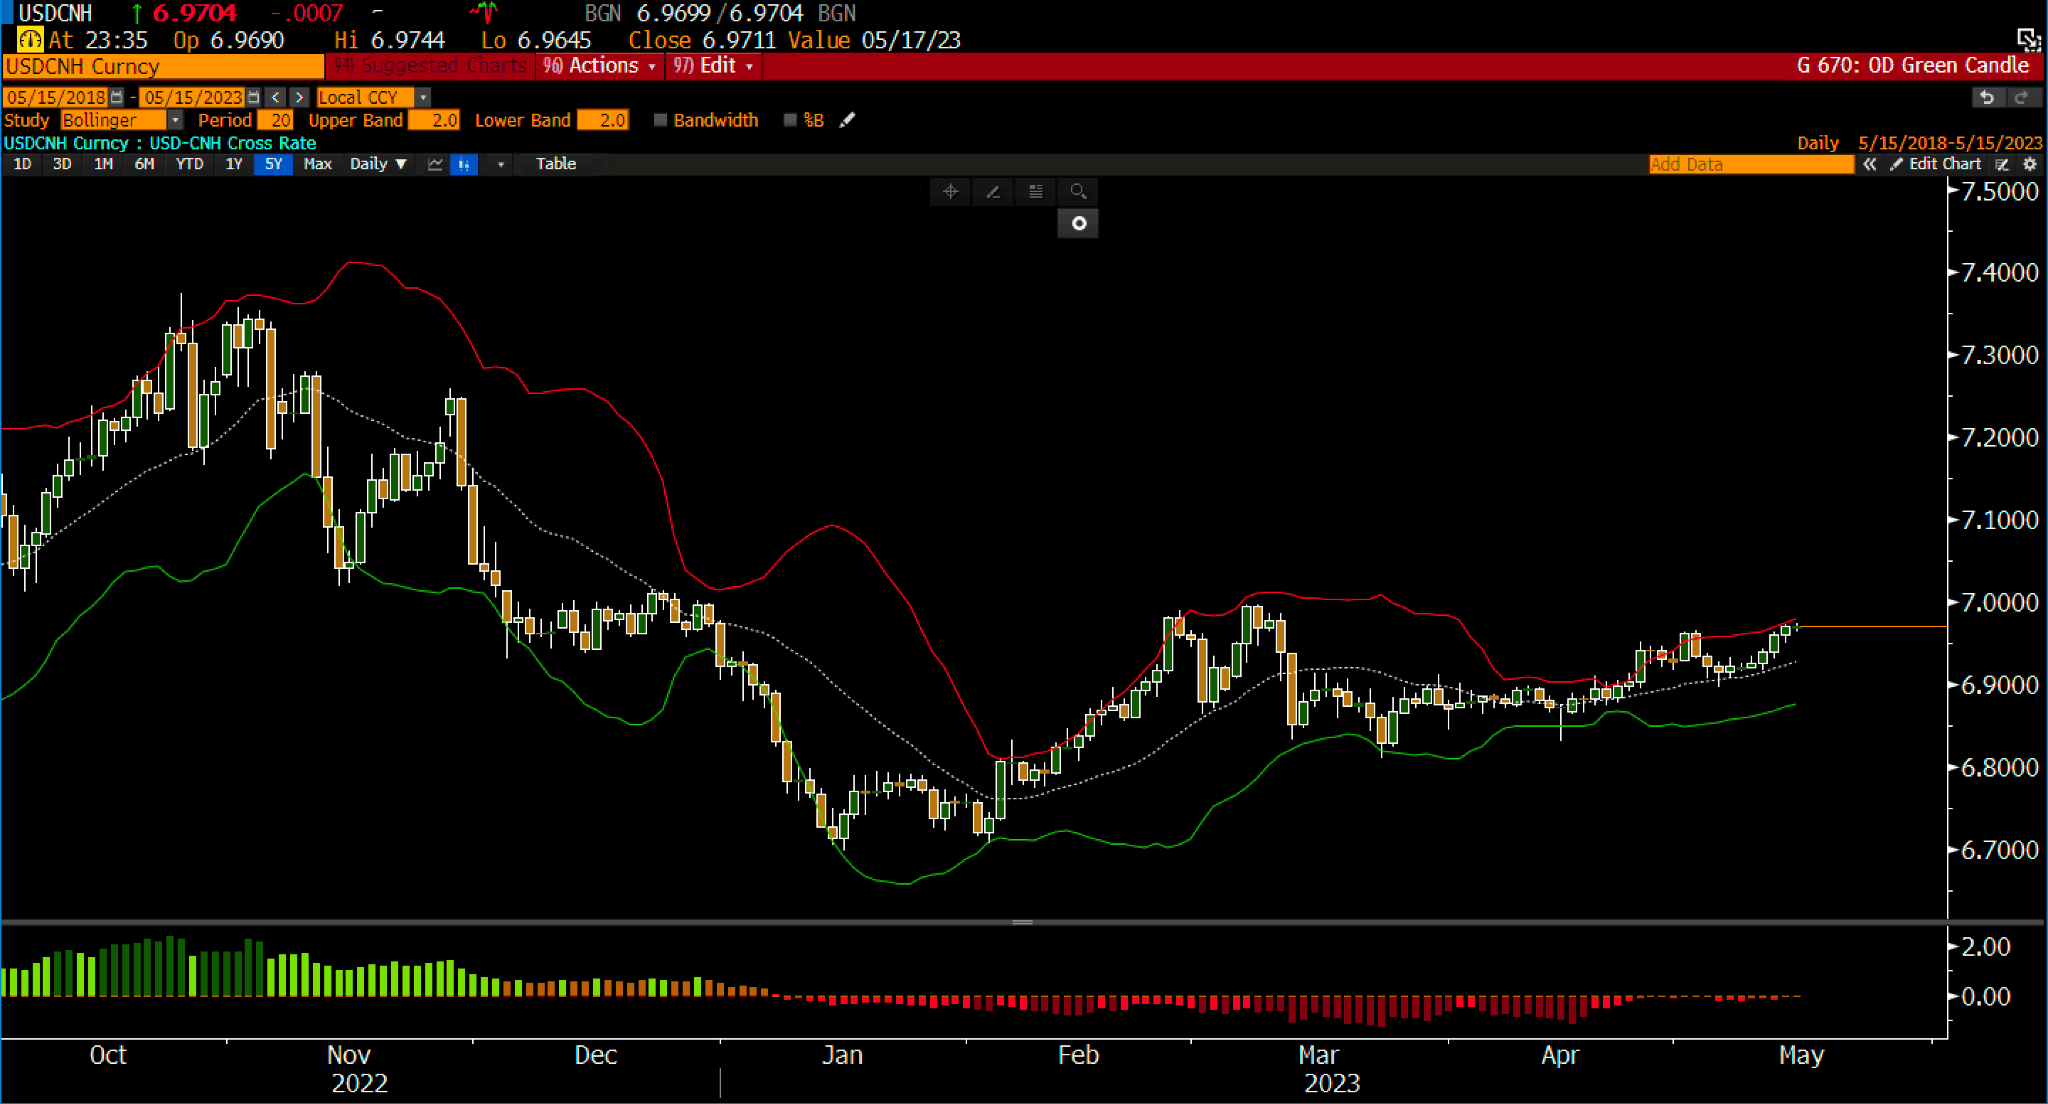This screenshot has height=1104, width=2048.
Task: Enable the Bandwidth checkbox
Action: pyautogui.click(x=660, y=120)
